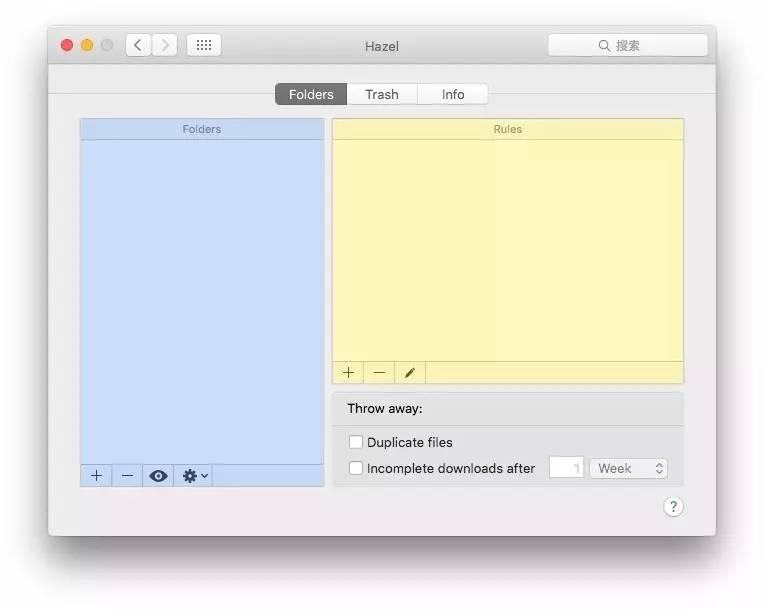Enable Incomplete downloads after checkbox
The image size is (764, 610).
click(x=355, y=468)
